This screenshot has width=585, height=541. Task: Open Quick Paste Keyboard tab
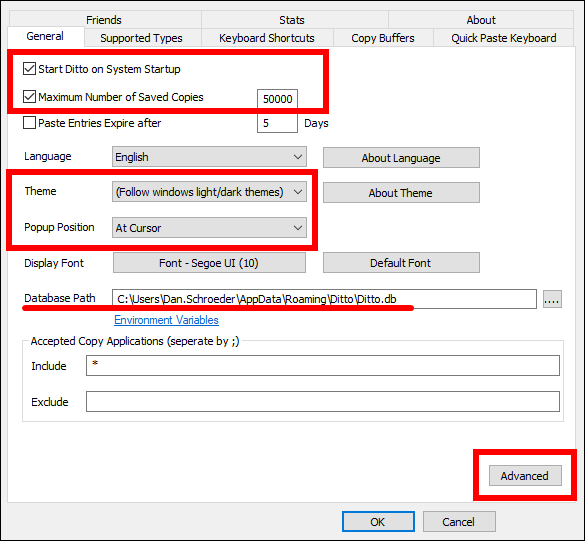504,38
